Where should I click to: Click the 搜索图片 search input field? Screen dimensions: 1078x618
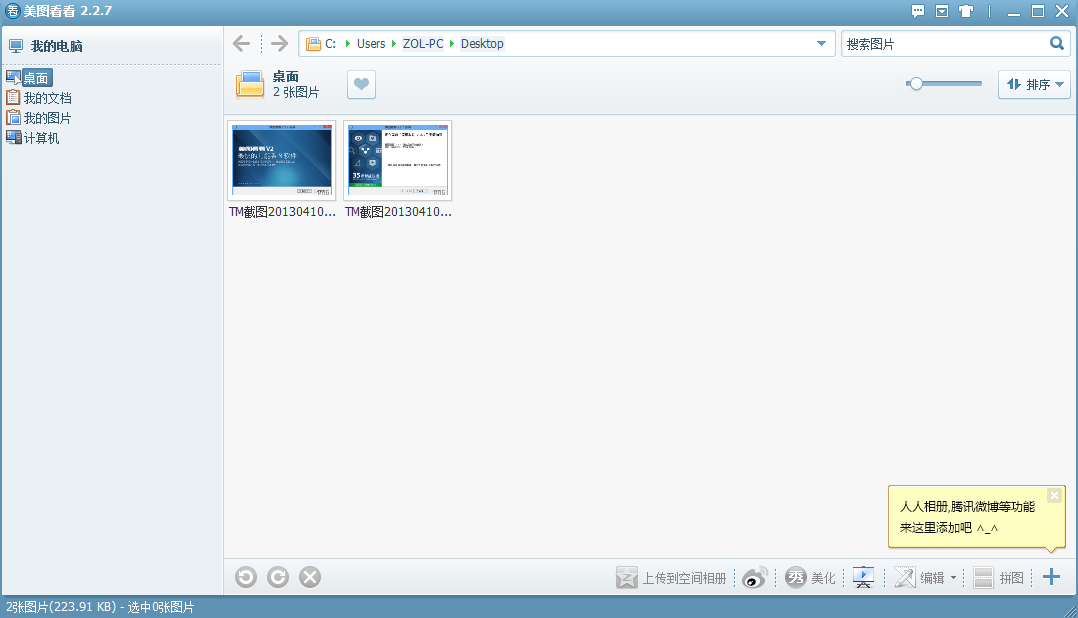[943, 44]
